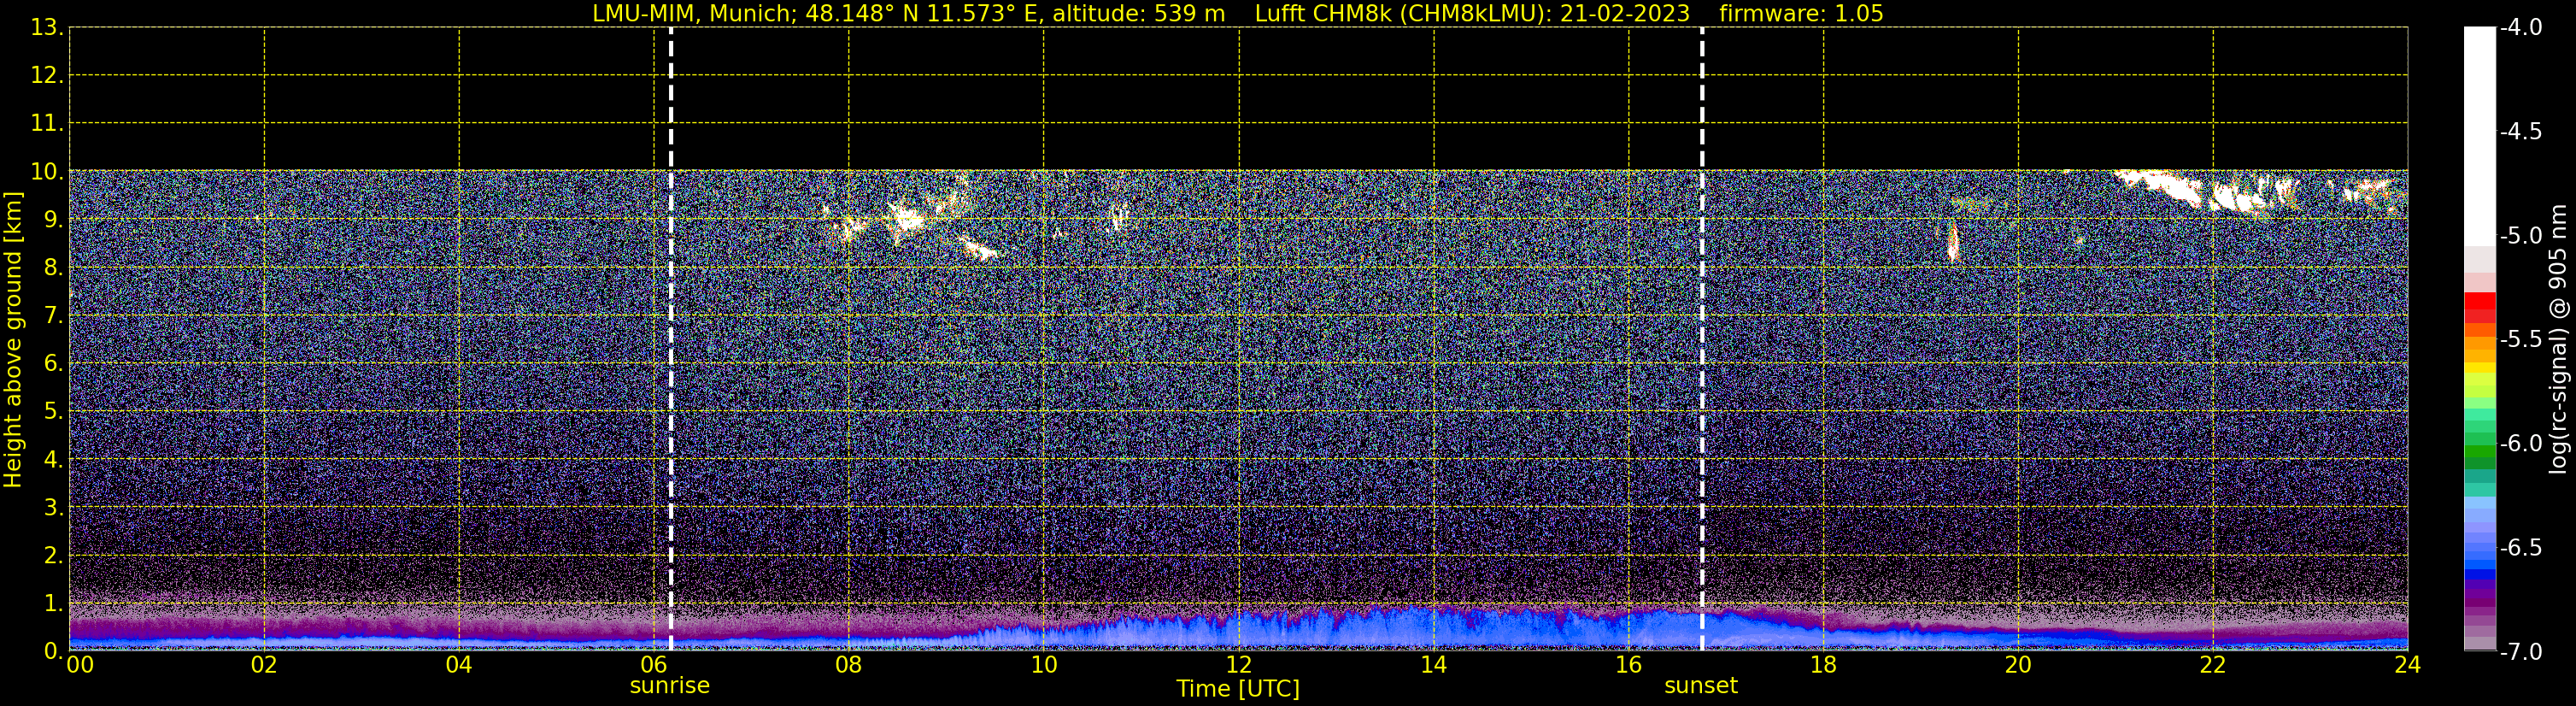Screen dimensions: 2576x706
Task: Click the '12.' tick on the height axis
Action: point(47,75)
